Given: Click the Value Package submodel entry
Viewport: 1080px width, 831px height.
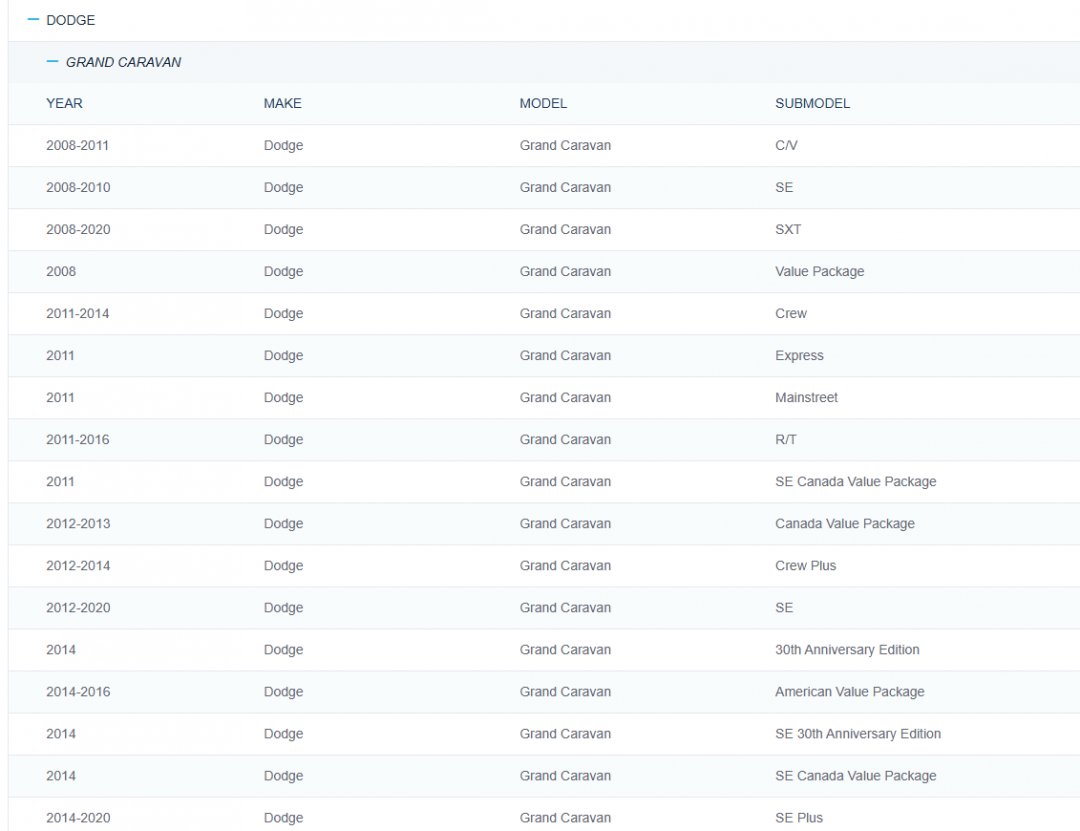Looking at the screenshot, I should tap(819, 271).
